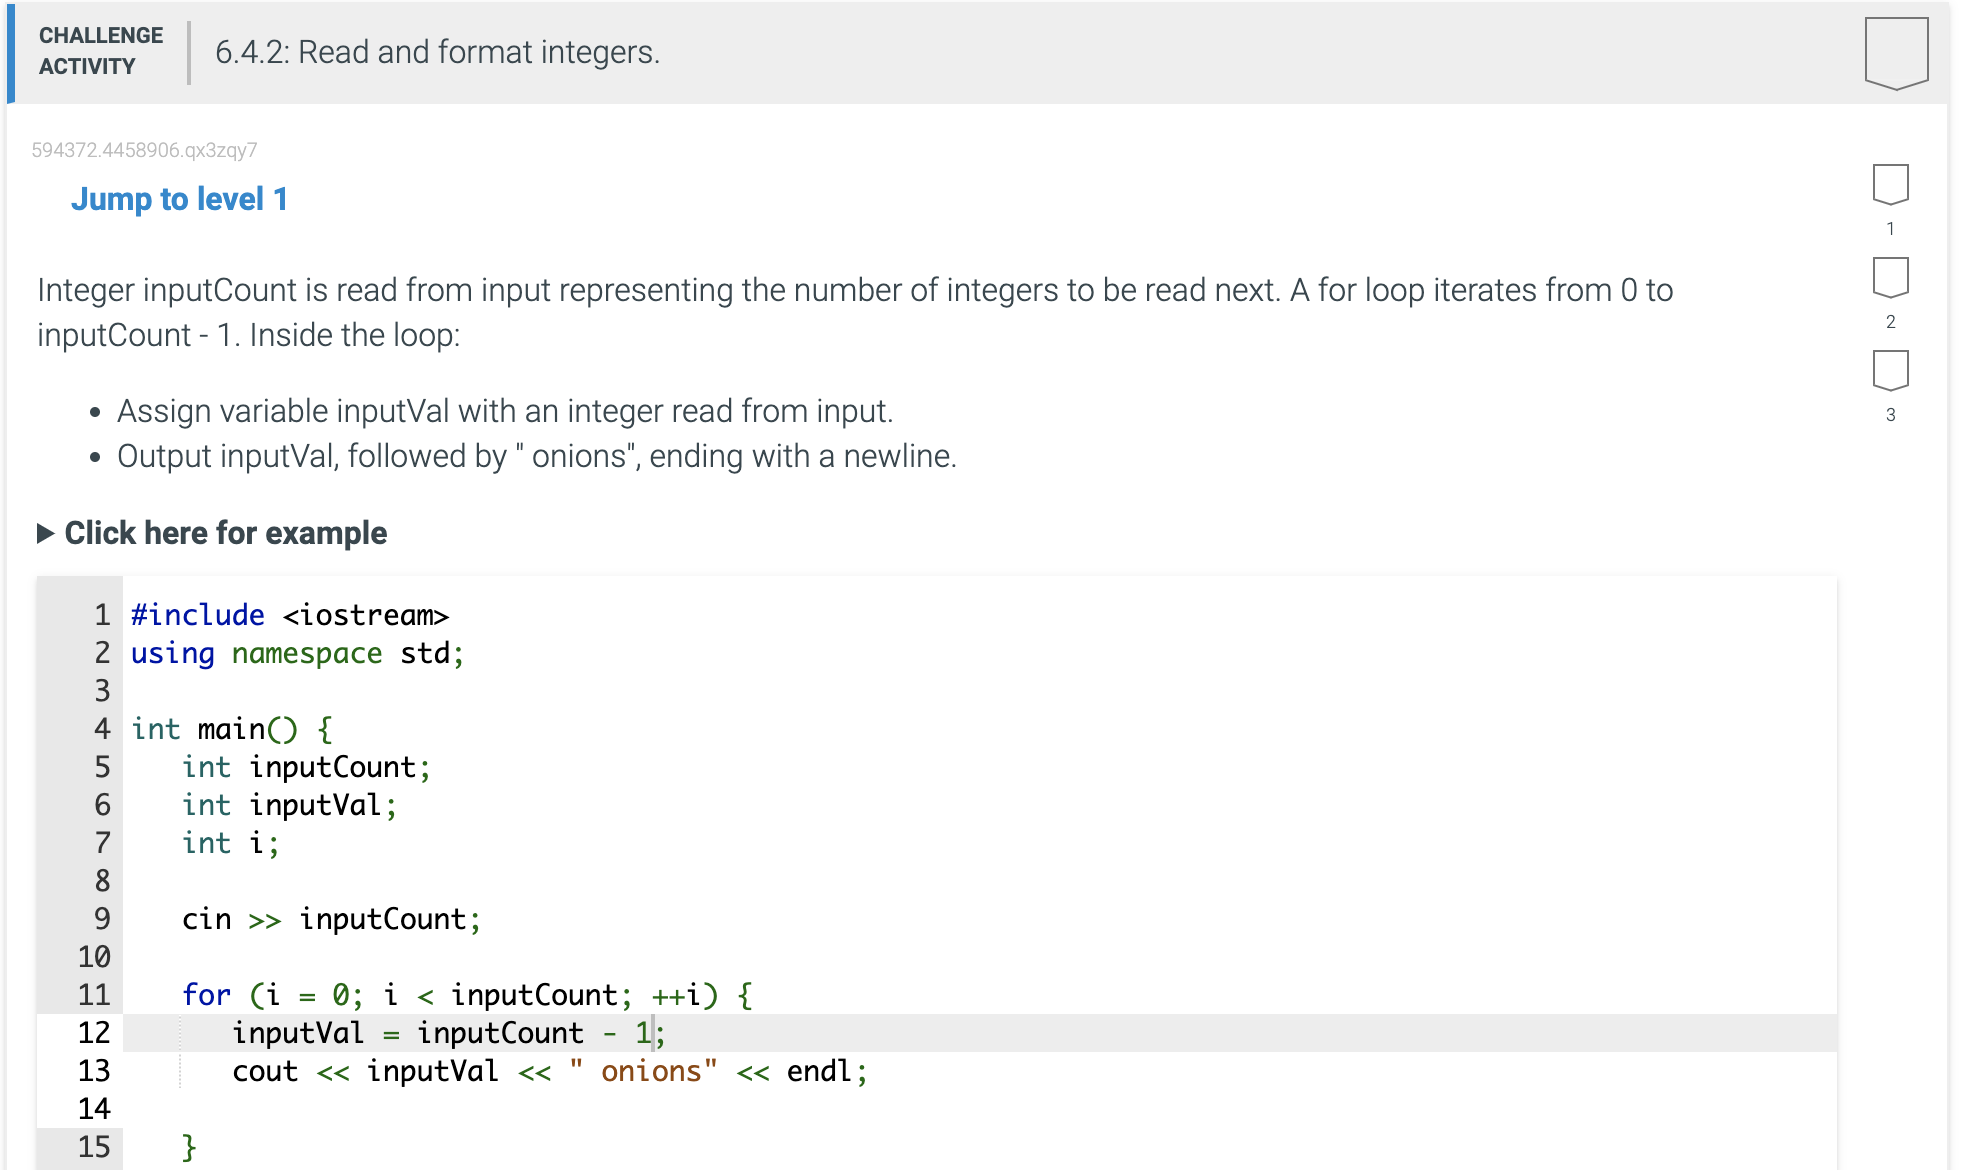Click the activity ID 594372.4458906.qx3zqy7

coord(144,150)
